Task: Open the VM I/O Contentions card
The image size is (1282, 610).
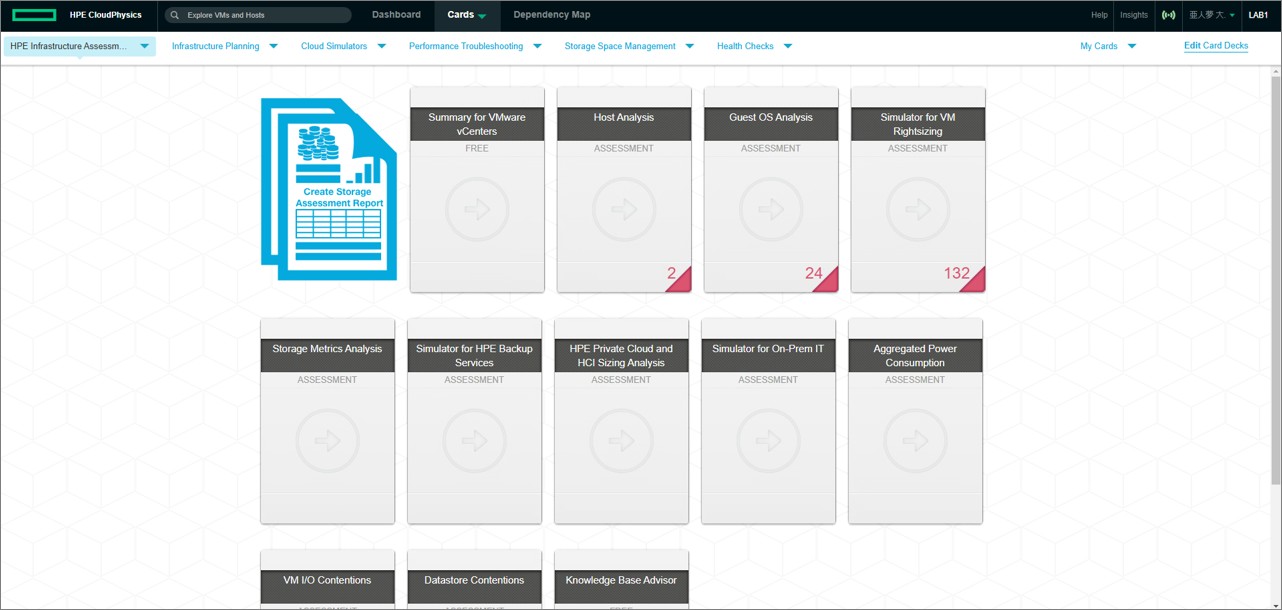Action: click(x=328, y=580)
